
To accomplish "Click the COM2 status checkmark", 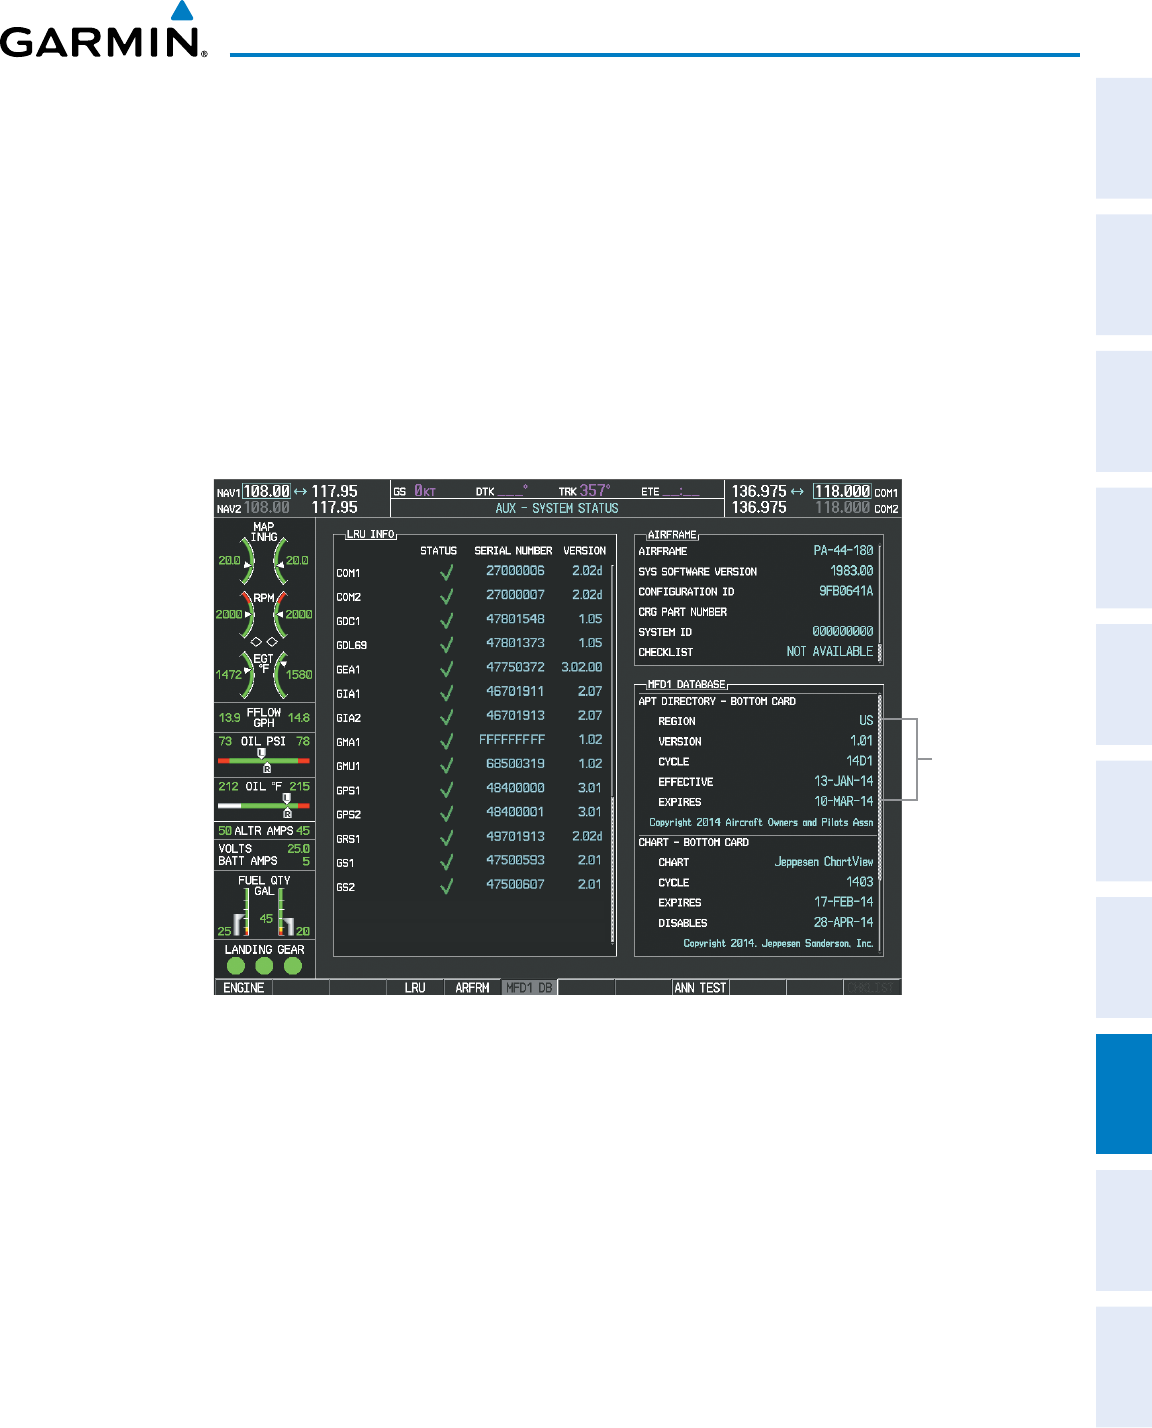I will 446,596.
